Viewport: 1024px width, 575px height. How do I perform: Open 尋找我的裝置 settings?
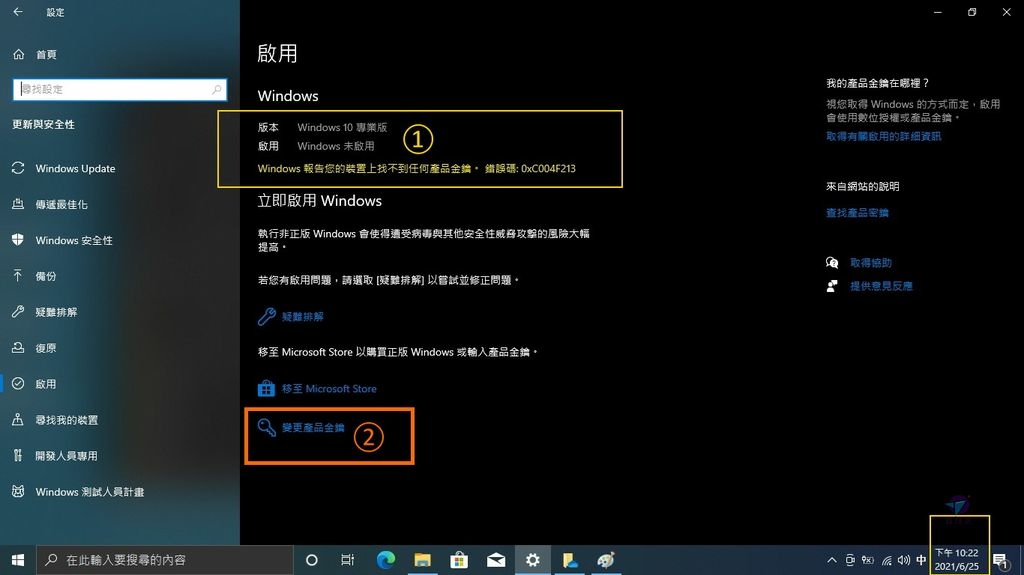pos(67,420)
